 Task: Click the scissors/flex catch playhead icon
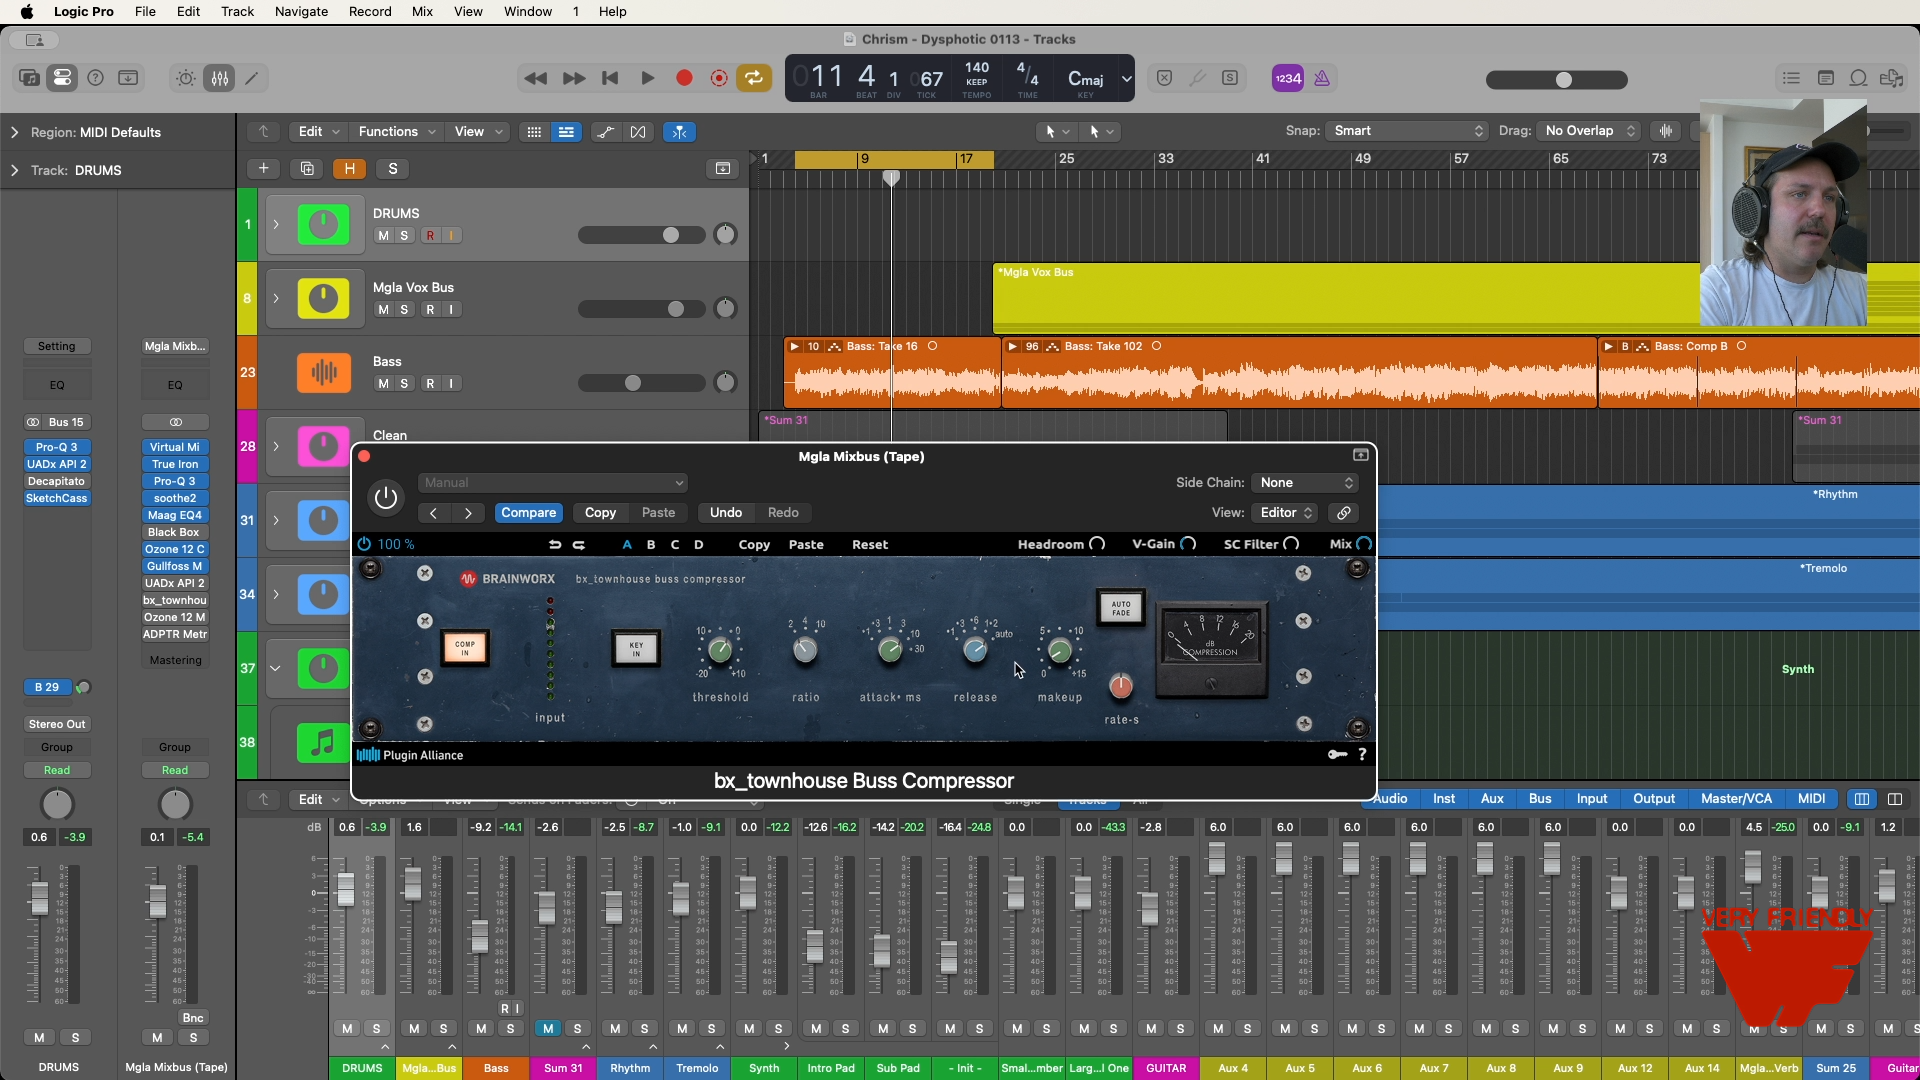(x=680, y=132)
